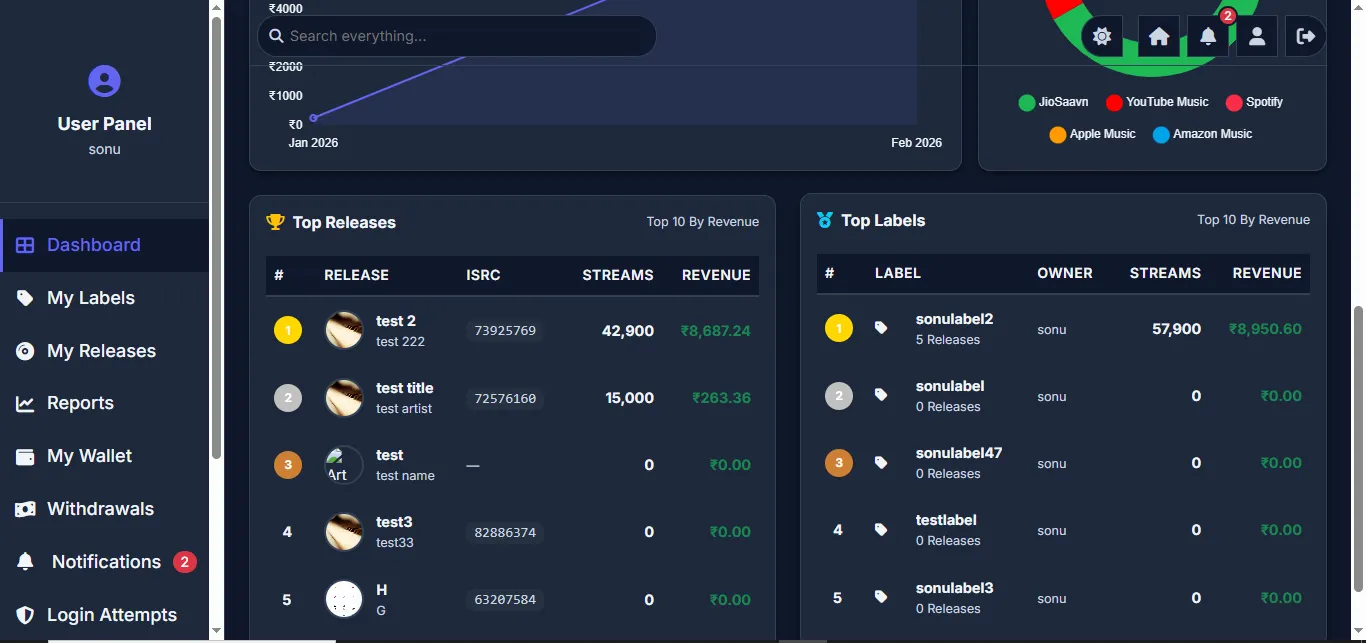Toggle the YouTube Music legend item
Viewport: 1366px width, 643px height.
[x=1157, y=102]
